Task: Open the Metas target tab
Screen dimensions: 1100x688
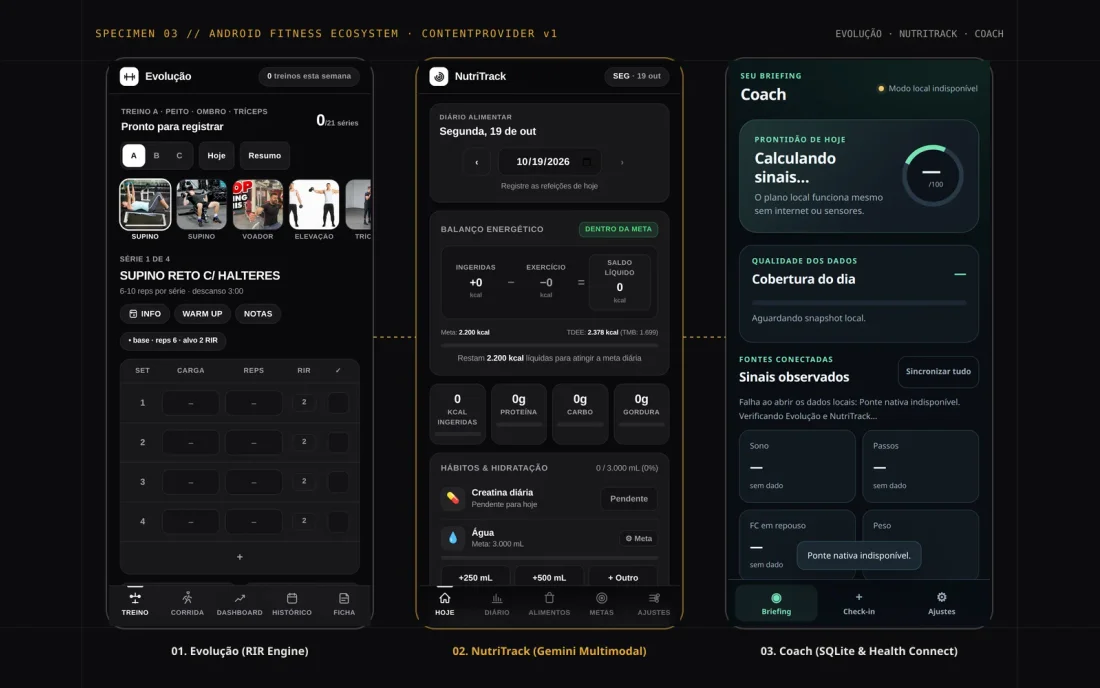Action: point(601,604)
